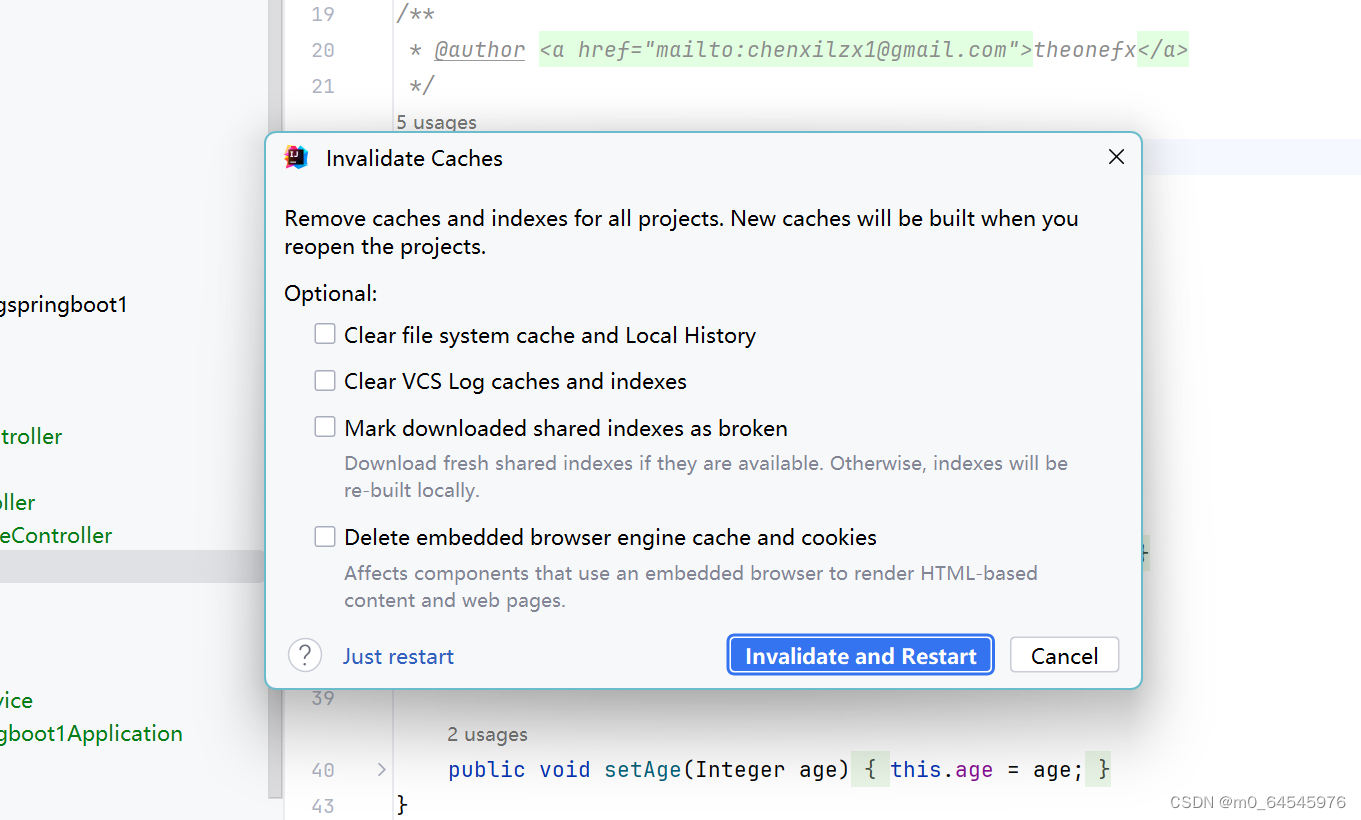This screenshot has width=1361, height=820.
Task: Select eController in the project tree
Action: pyautogui.click(x=57, y=535)
